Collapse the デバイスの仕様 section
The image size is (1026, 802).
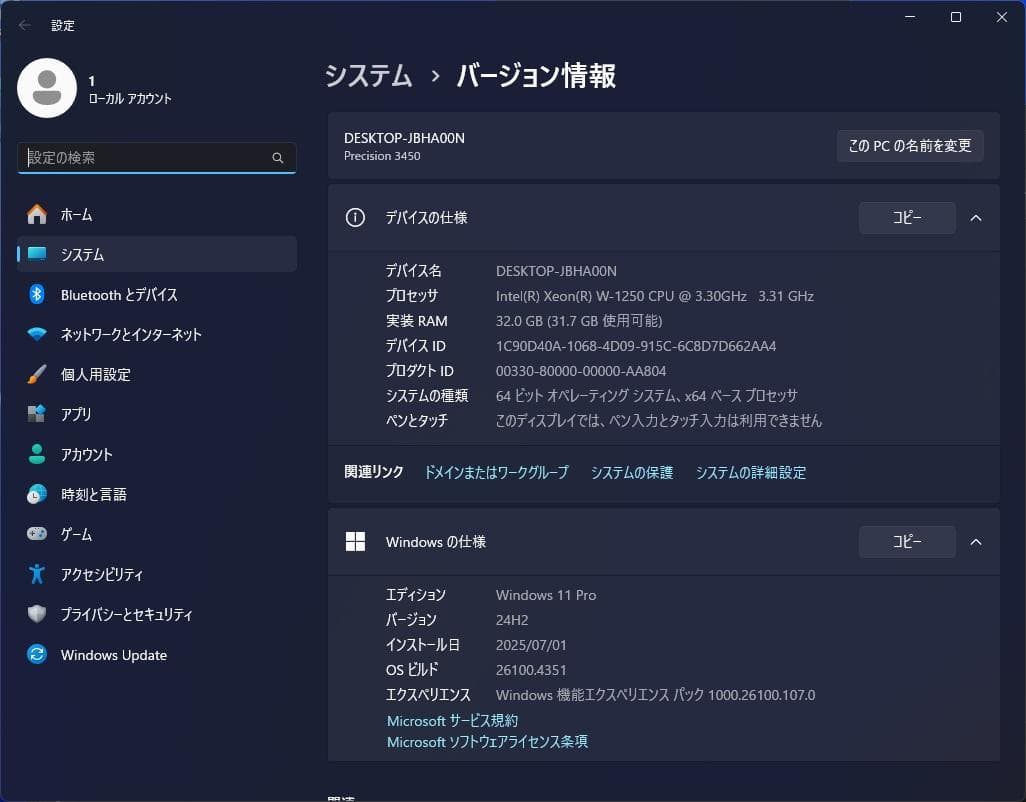click(x=976, y=217)
